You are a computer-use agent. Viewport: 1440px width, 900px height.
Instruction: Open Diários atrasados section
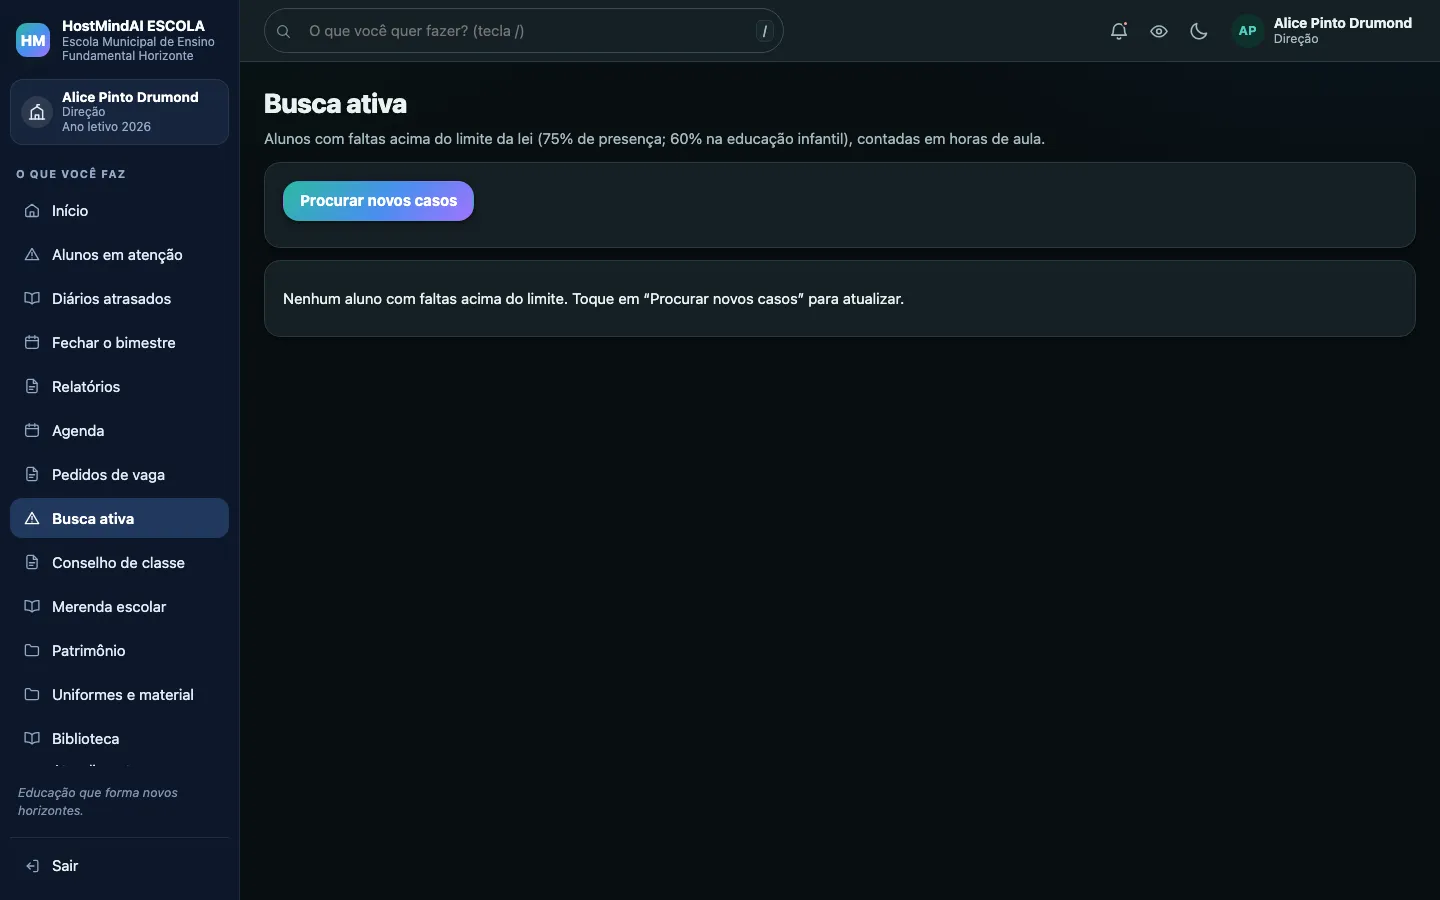[119, 299]
